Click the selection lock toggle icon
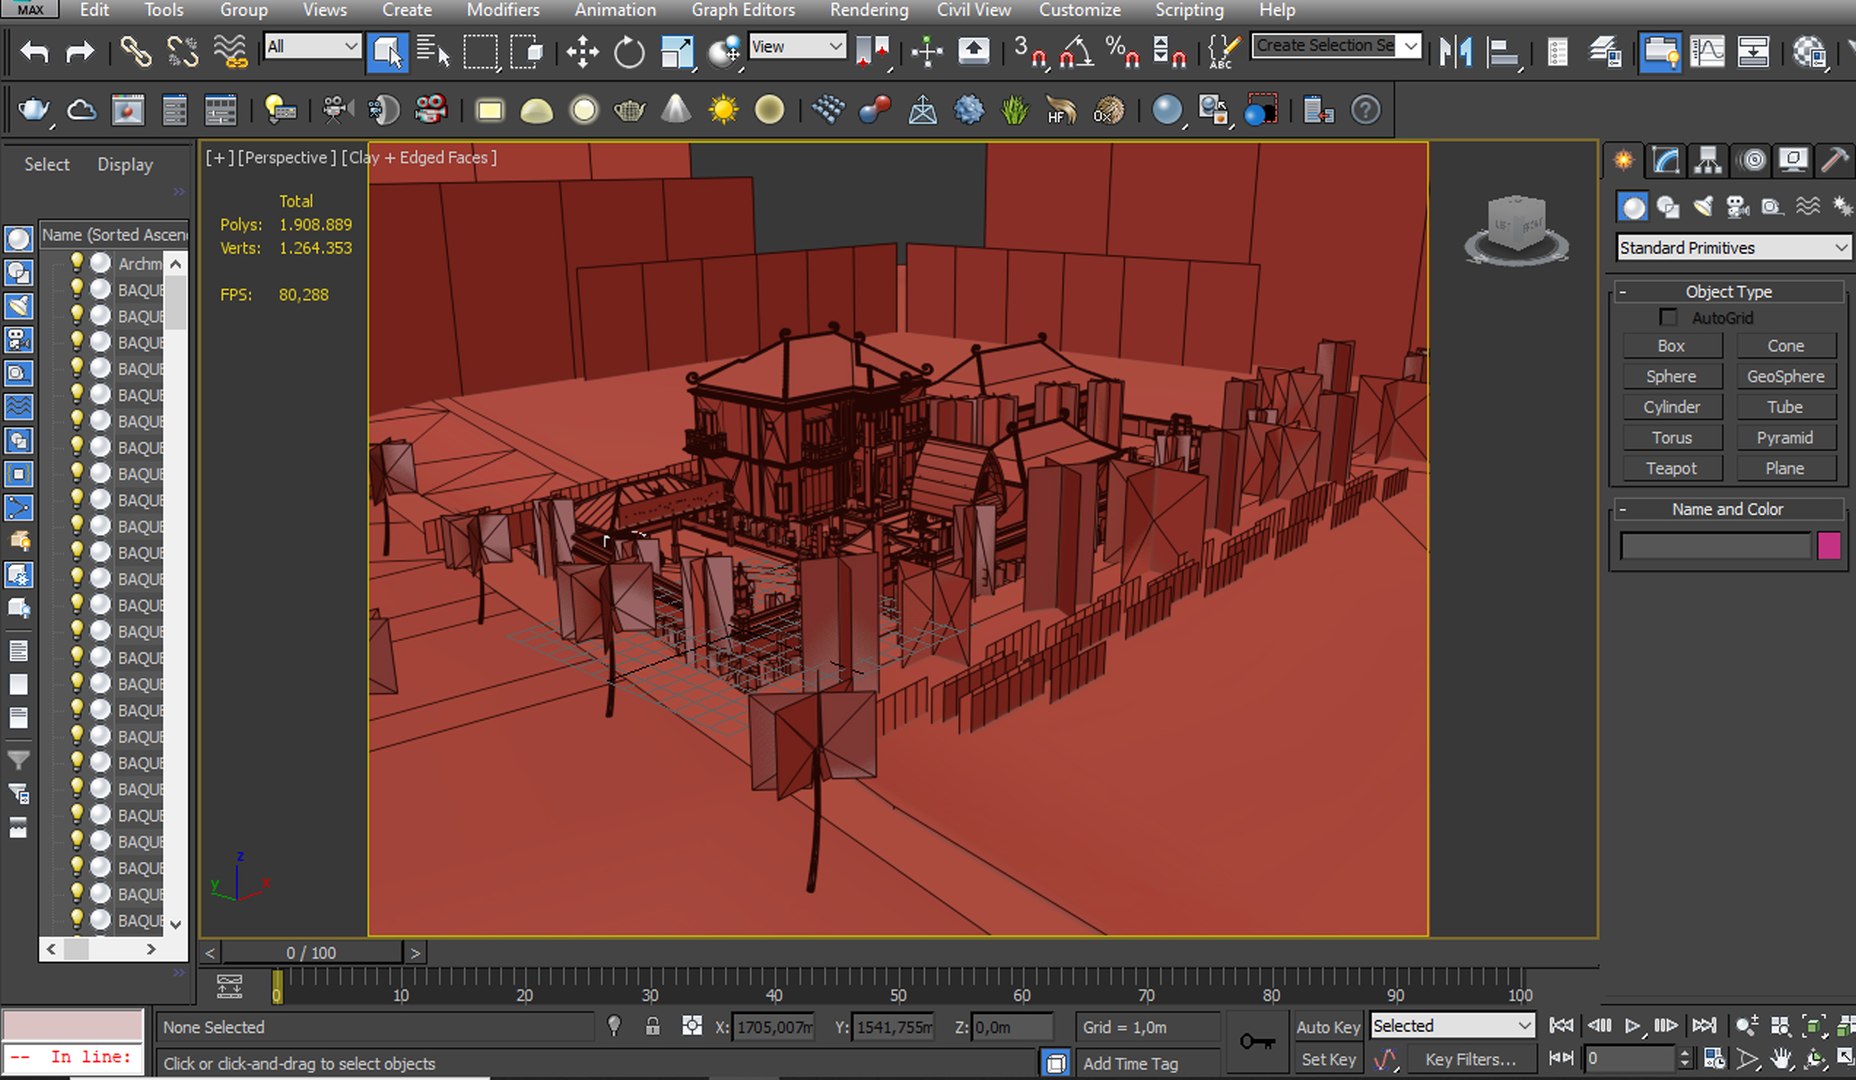The image size is (1856, 1080). click(652, 1026)
